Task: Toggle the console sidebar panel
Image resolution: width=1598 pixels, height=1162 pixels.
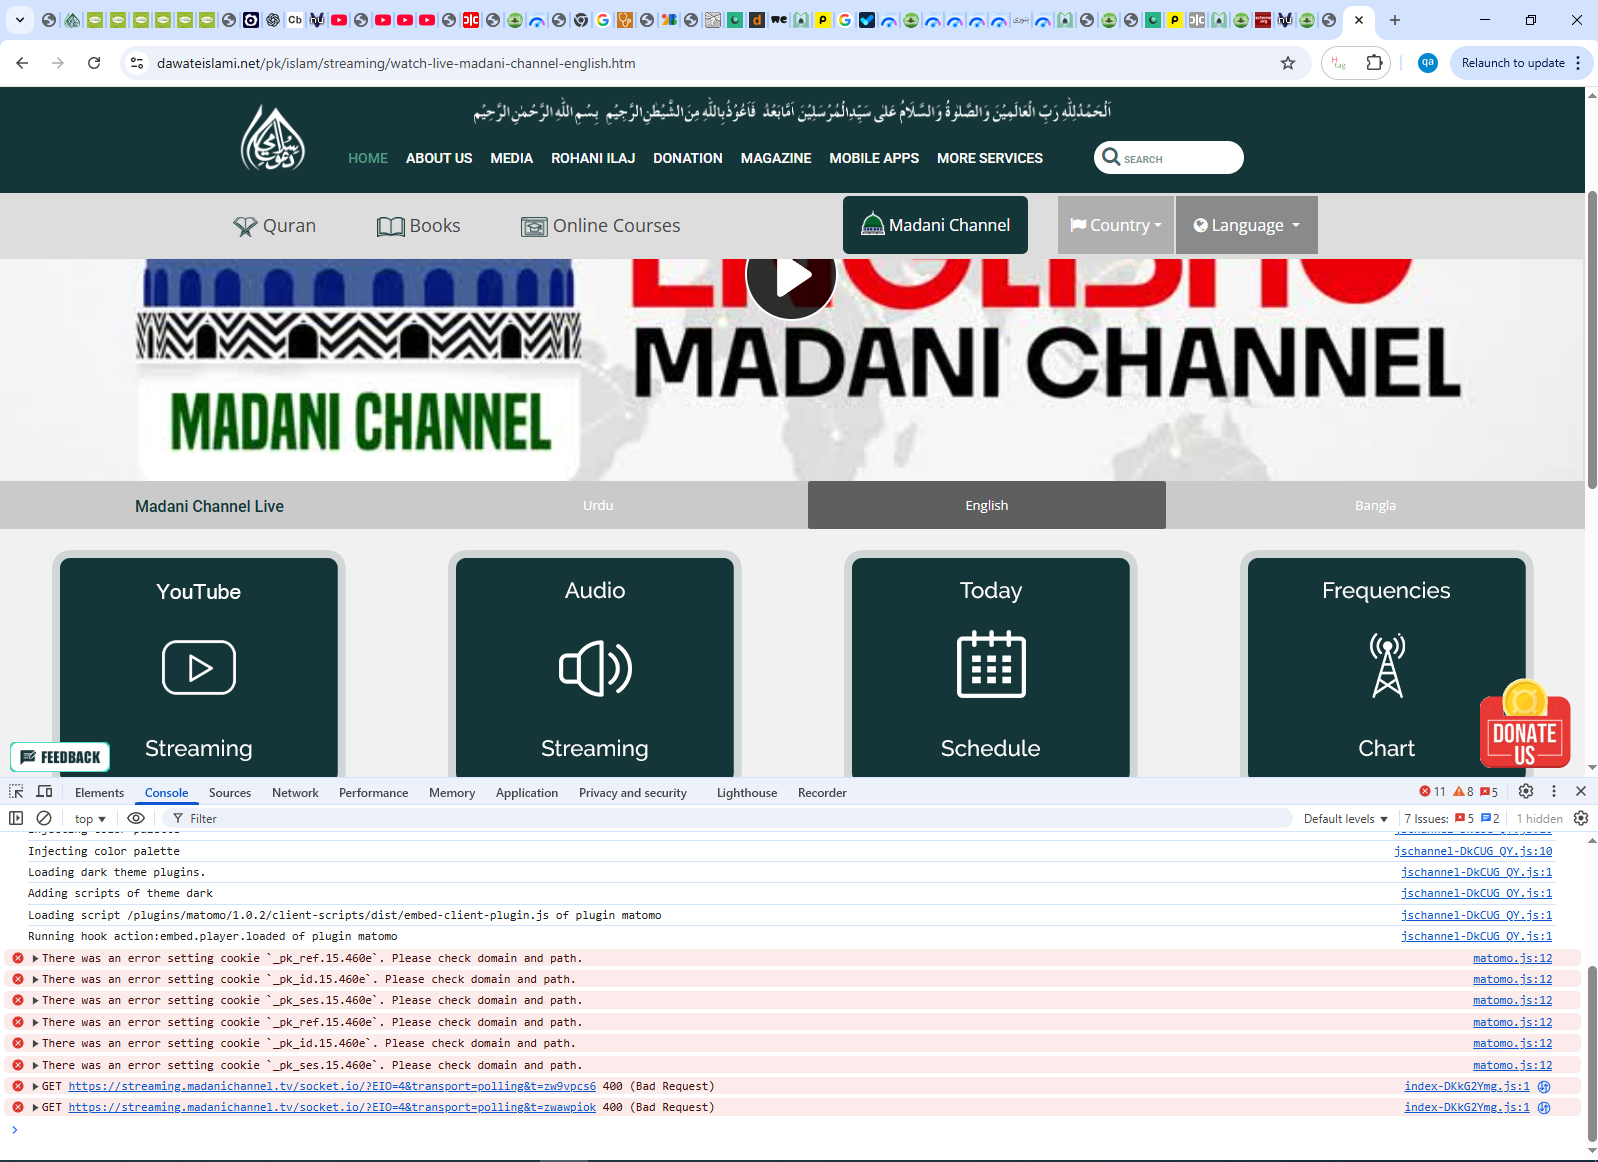Action: point(16,818)
